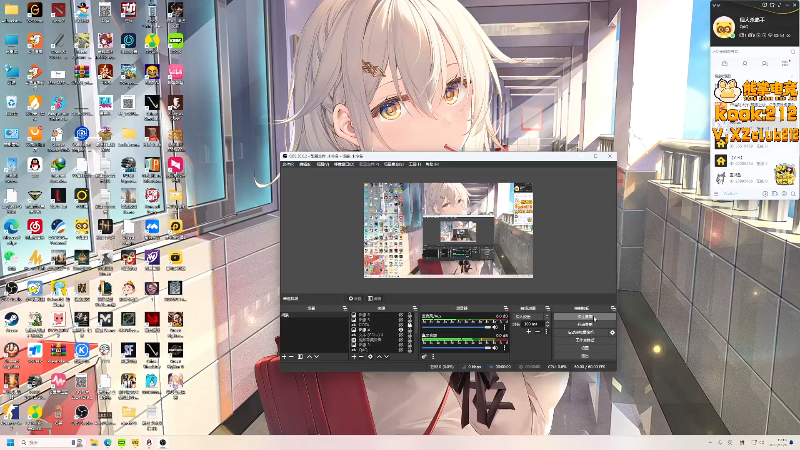Remove selected source using Sources minus button
This screenshot has width=800, height=450.
coord(361,357)
